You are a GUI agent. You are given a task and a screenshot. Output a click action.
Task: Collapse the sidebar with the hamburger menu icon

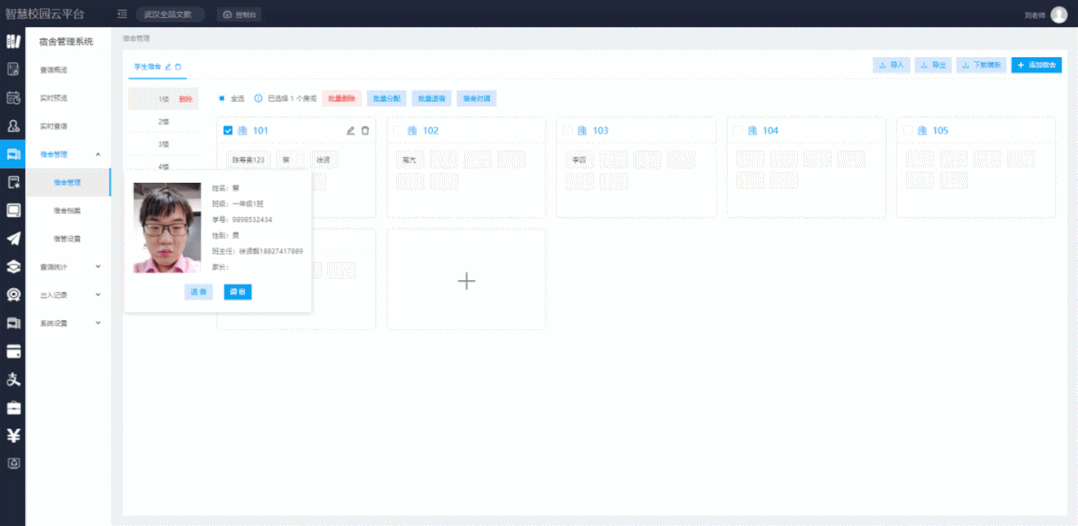point(122,14)
